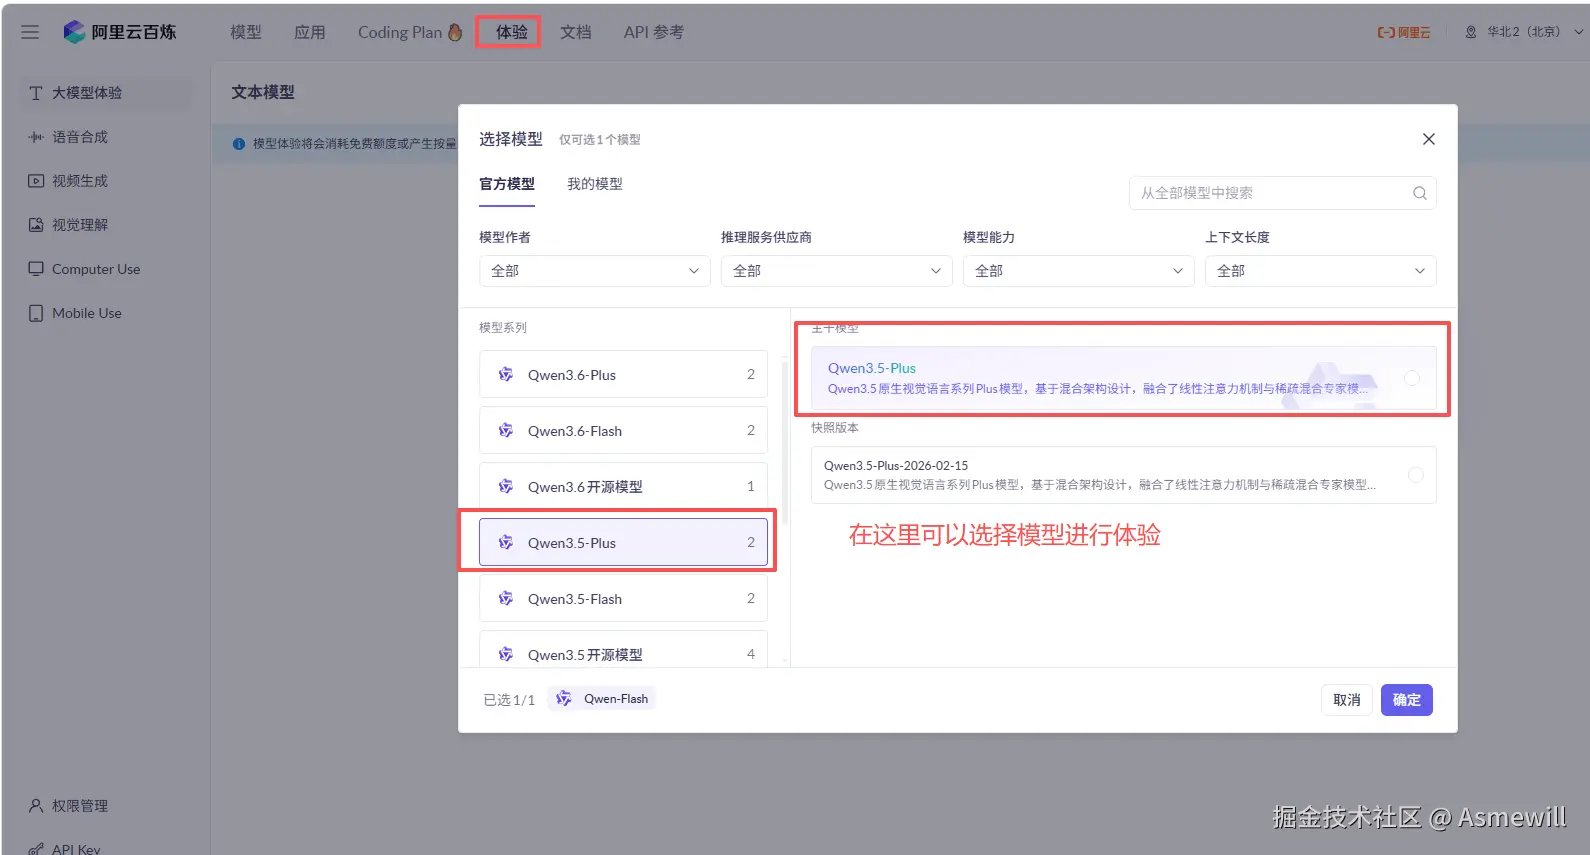This screenshot has height=855, width=1590.
Task: Click the Qwen icon on Qwen3.5-Plus row
Action: (506, 543)
